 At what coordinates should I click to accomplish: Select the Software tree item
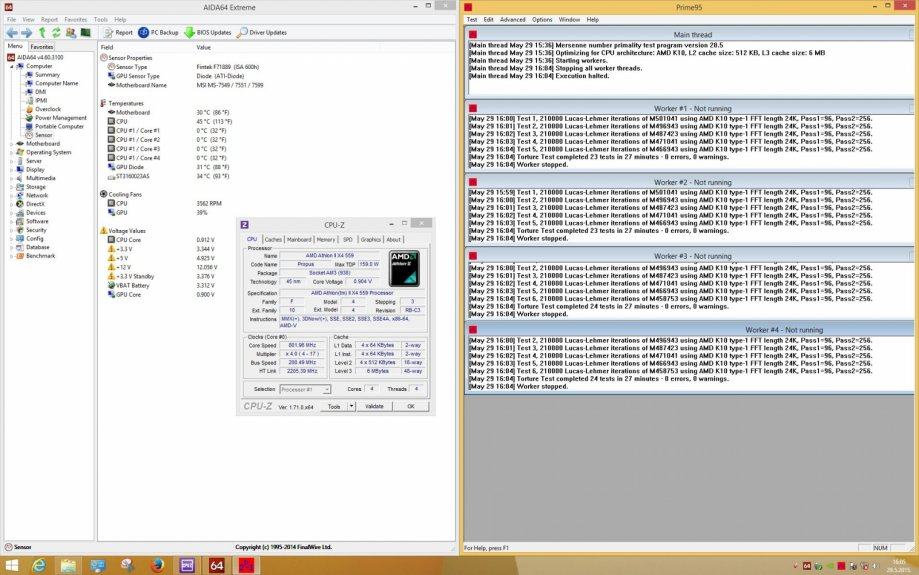tap(37, 222)
